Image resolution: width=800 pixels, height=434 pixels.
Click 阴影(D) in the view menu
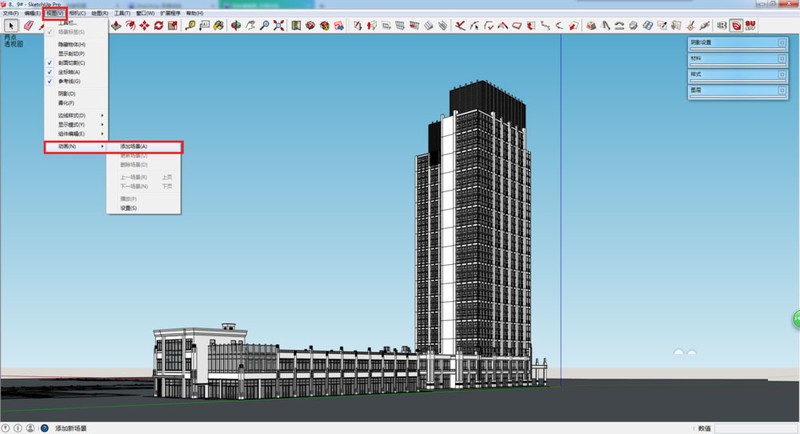pos(66,93)
